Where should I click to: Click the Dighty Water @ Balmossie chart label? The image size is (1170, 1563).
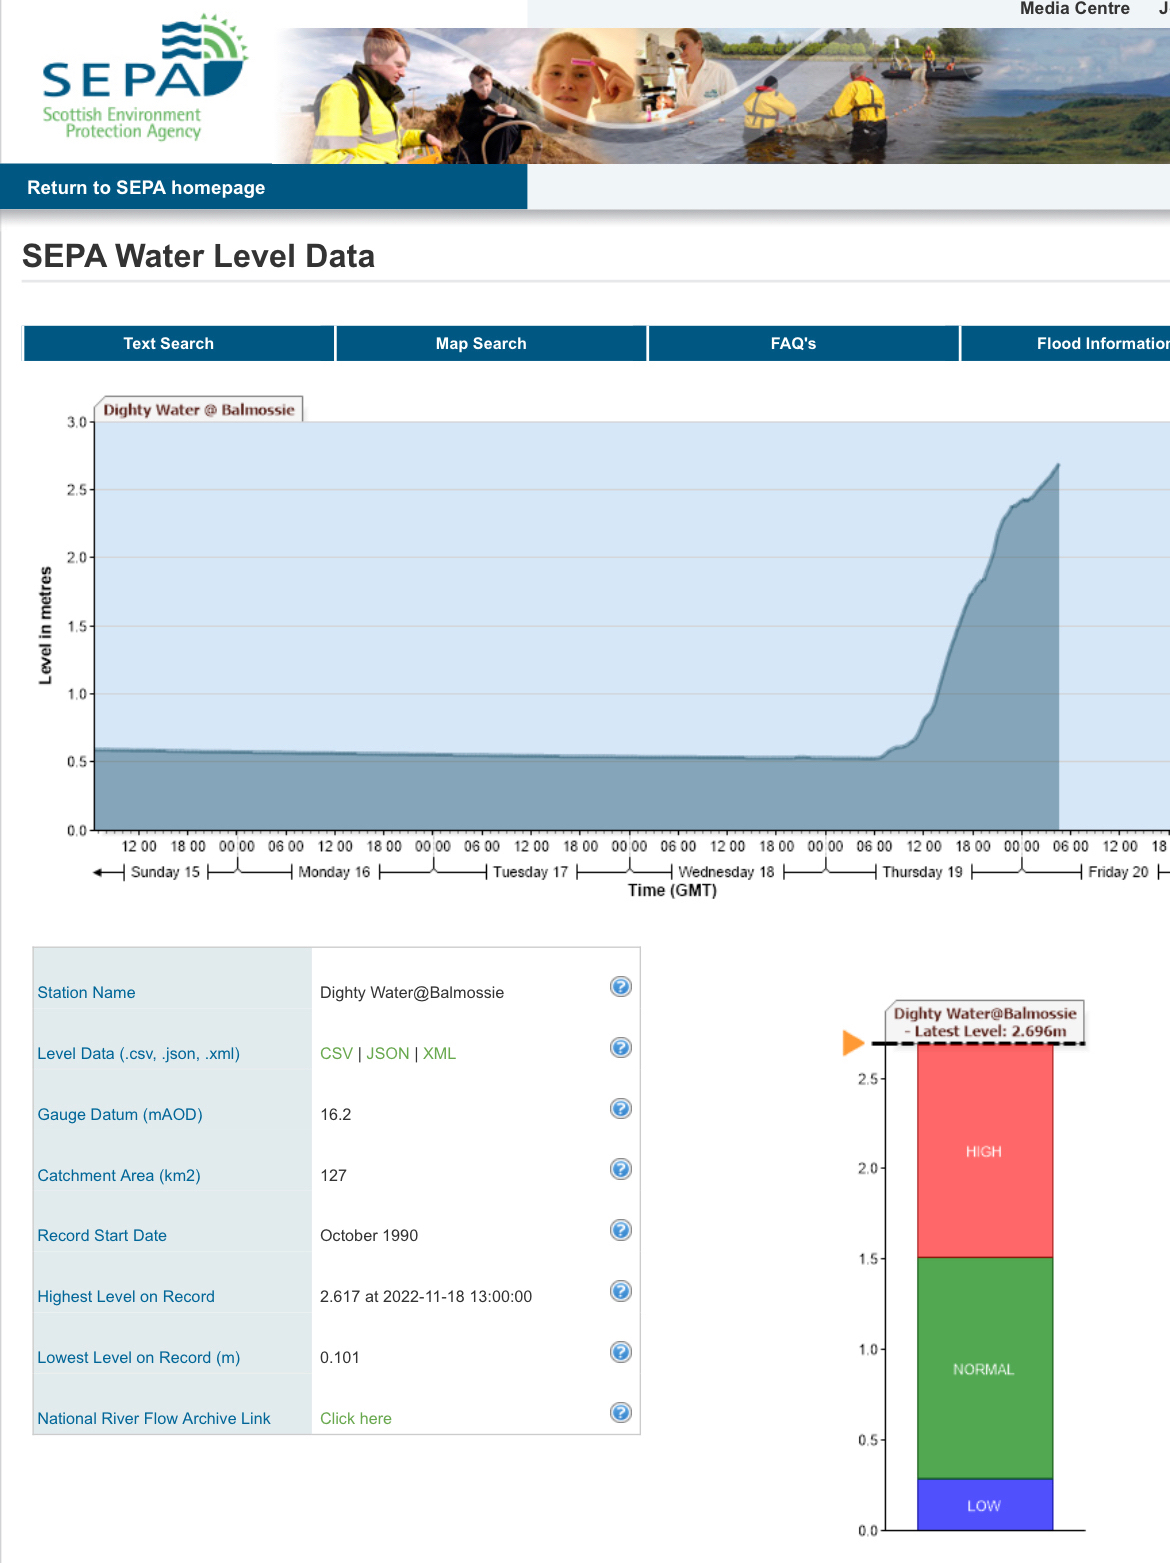pyautogui.click(x=199, y=410)
